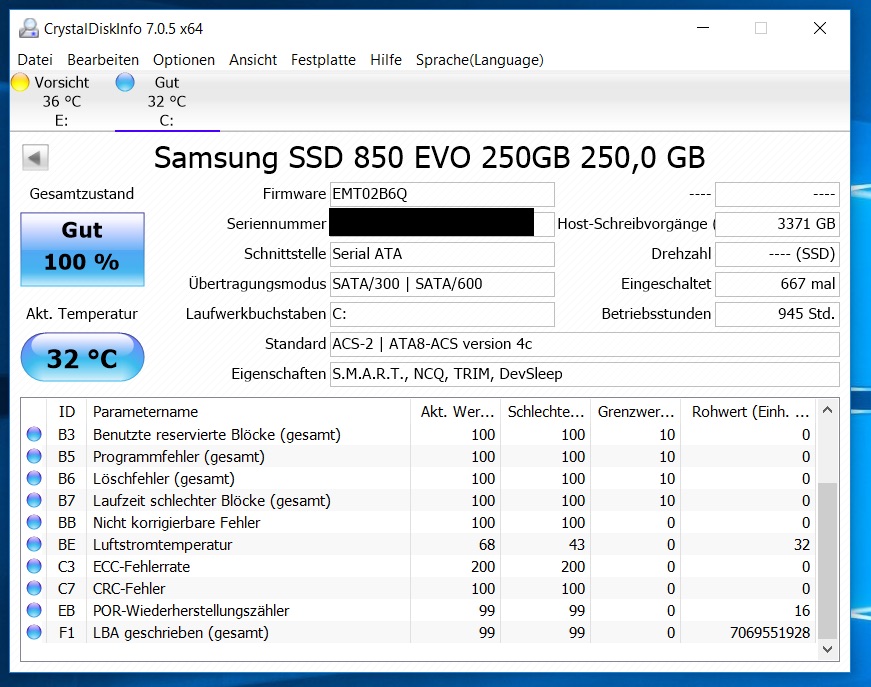Screen dimensions: 871x687
Task: Click the 32 °C temperature button
Action: [82, 357]
